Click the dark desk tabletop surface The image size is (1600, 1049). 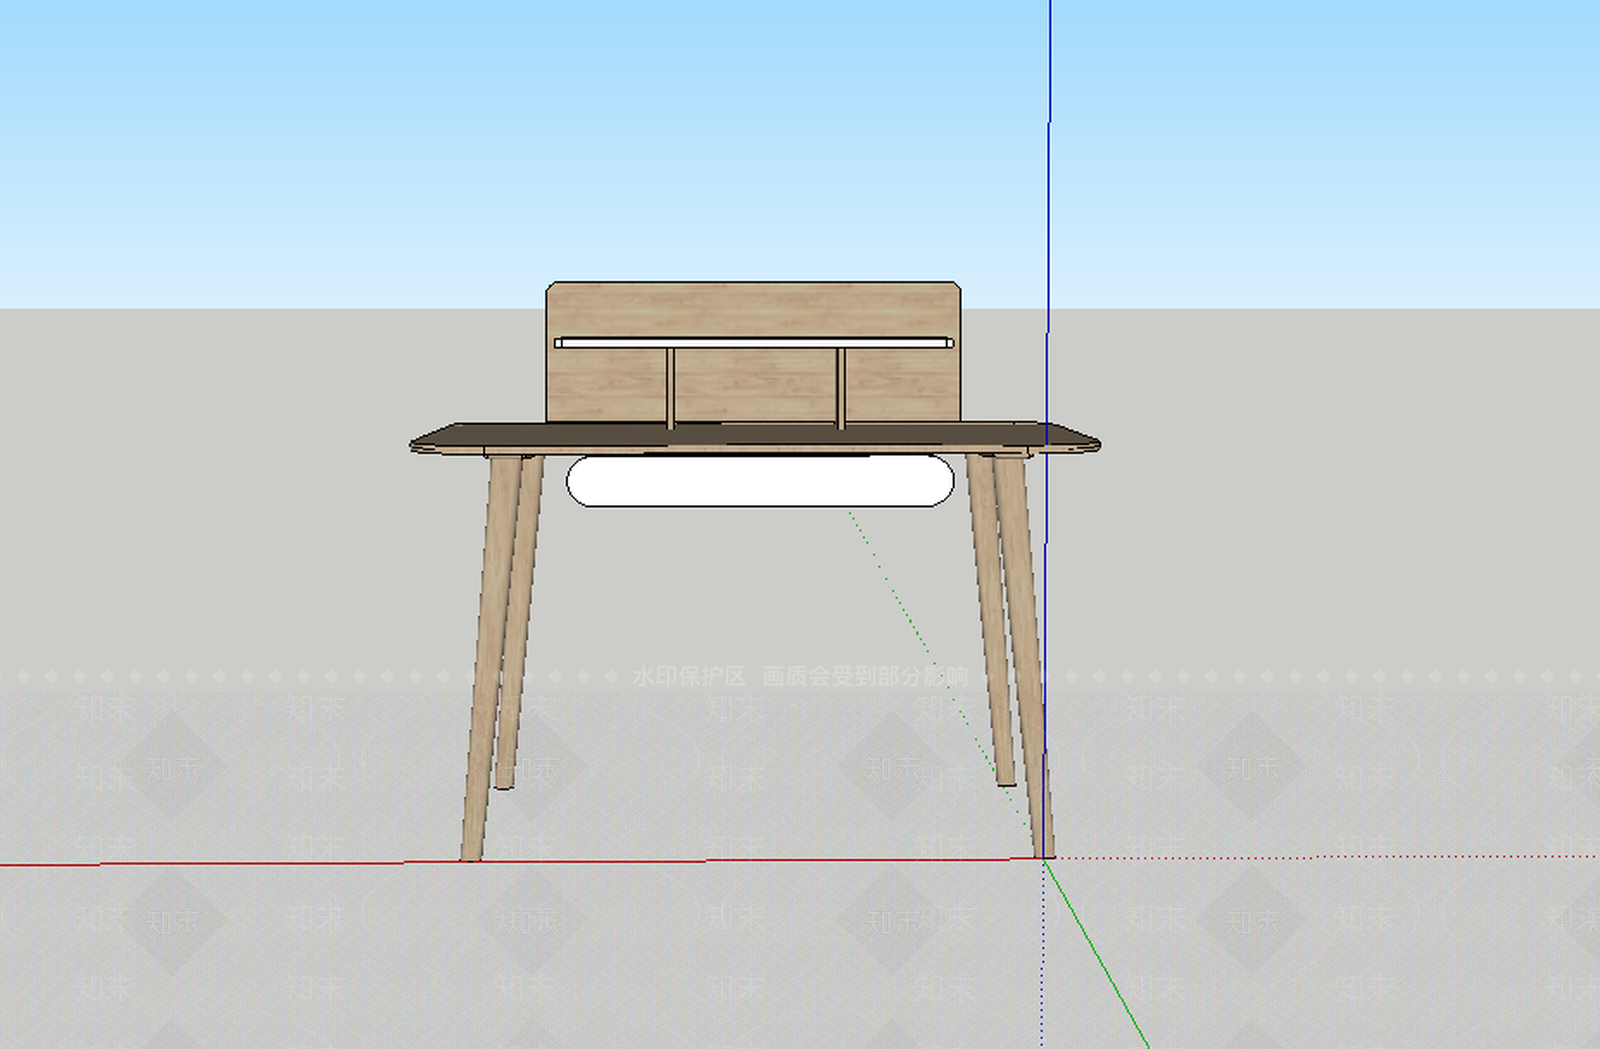coord(755,436)
